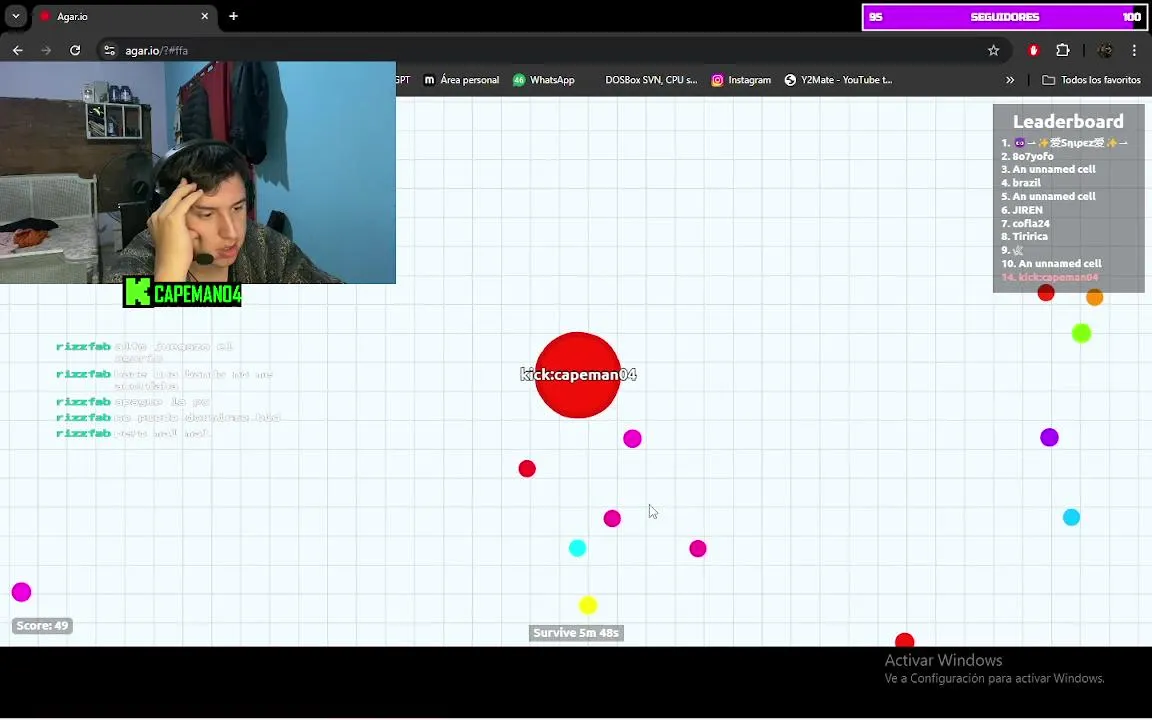
Task: Click the Leaderboard title
Action: tap(1068, 121)
